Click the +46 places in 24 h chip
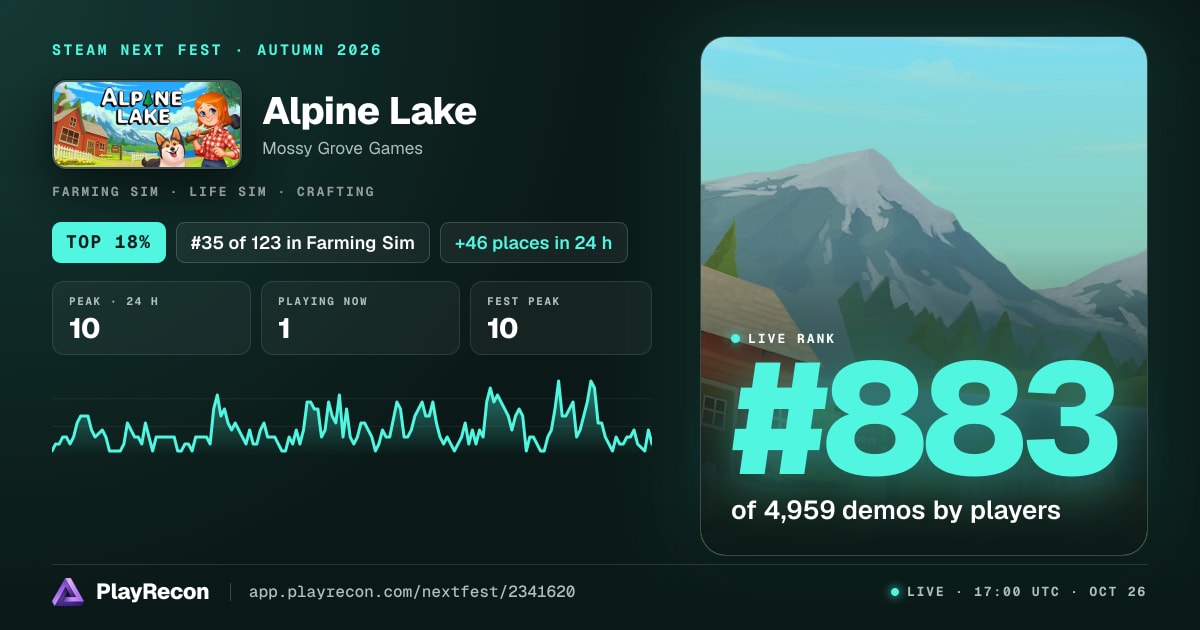 534,243
